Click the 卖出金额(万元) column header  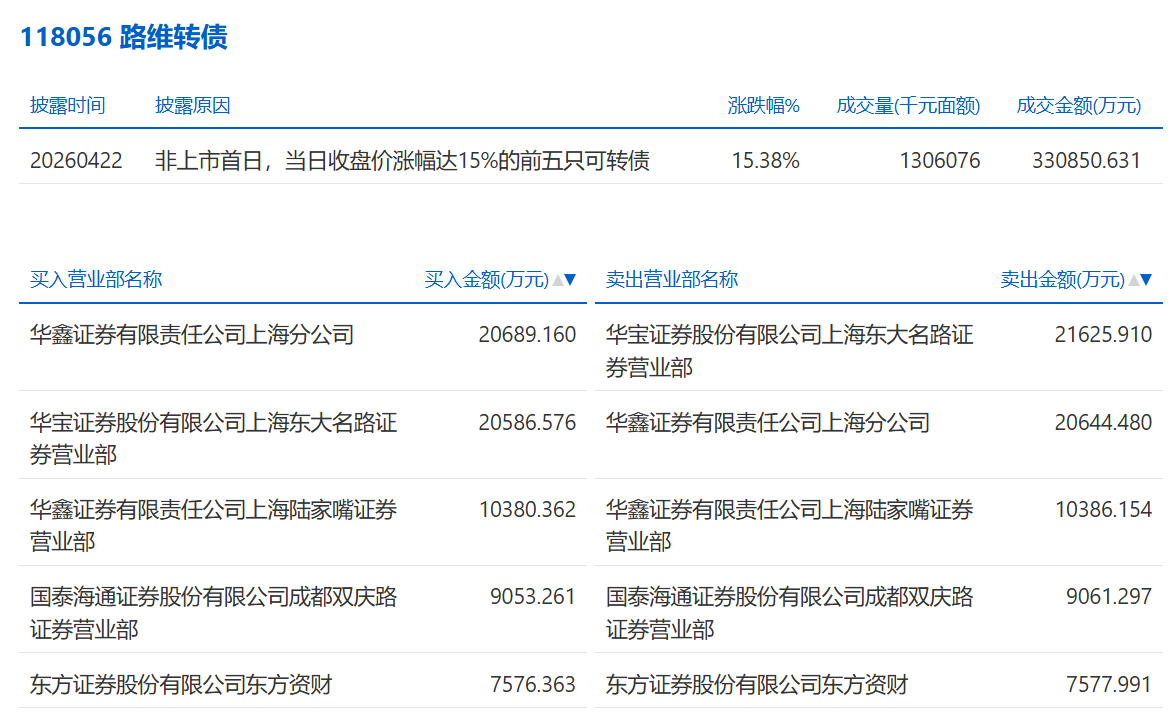click(1062, 280)
